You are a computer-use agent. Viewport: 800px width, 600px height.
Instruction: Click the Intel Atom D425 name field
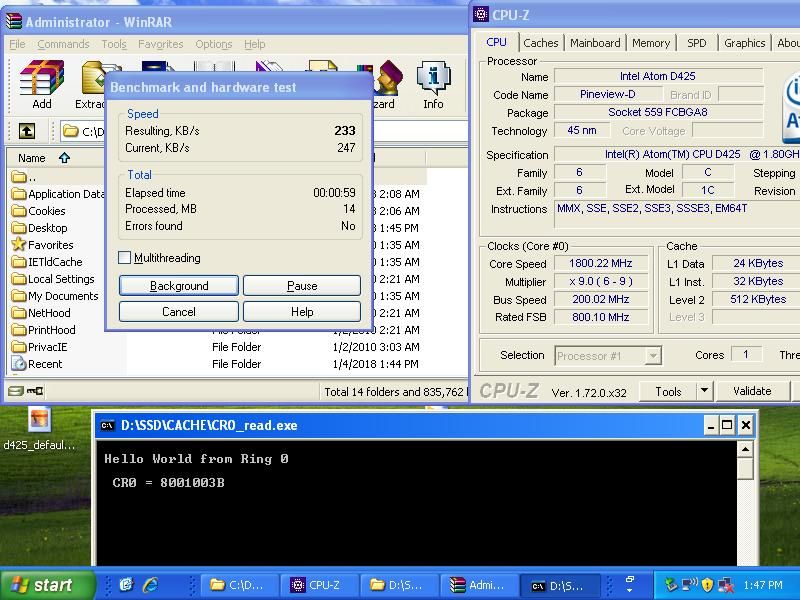[x=658, y=76]
